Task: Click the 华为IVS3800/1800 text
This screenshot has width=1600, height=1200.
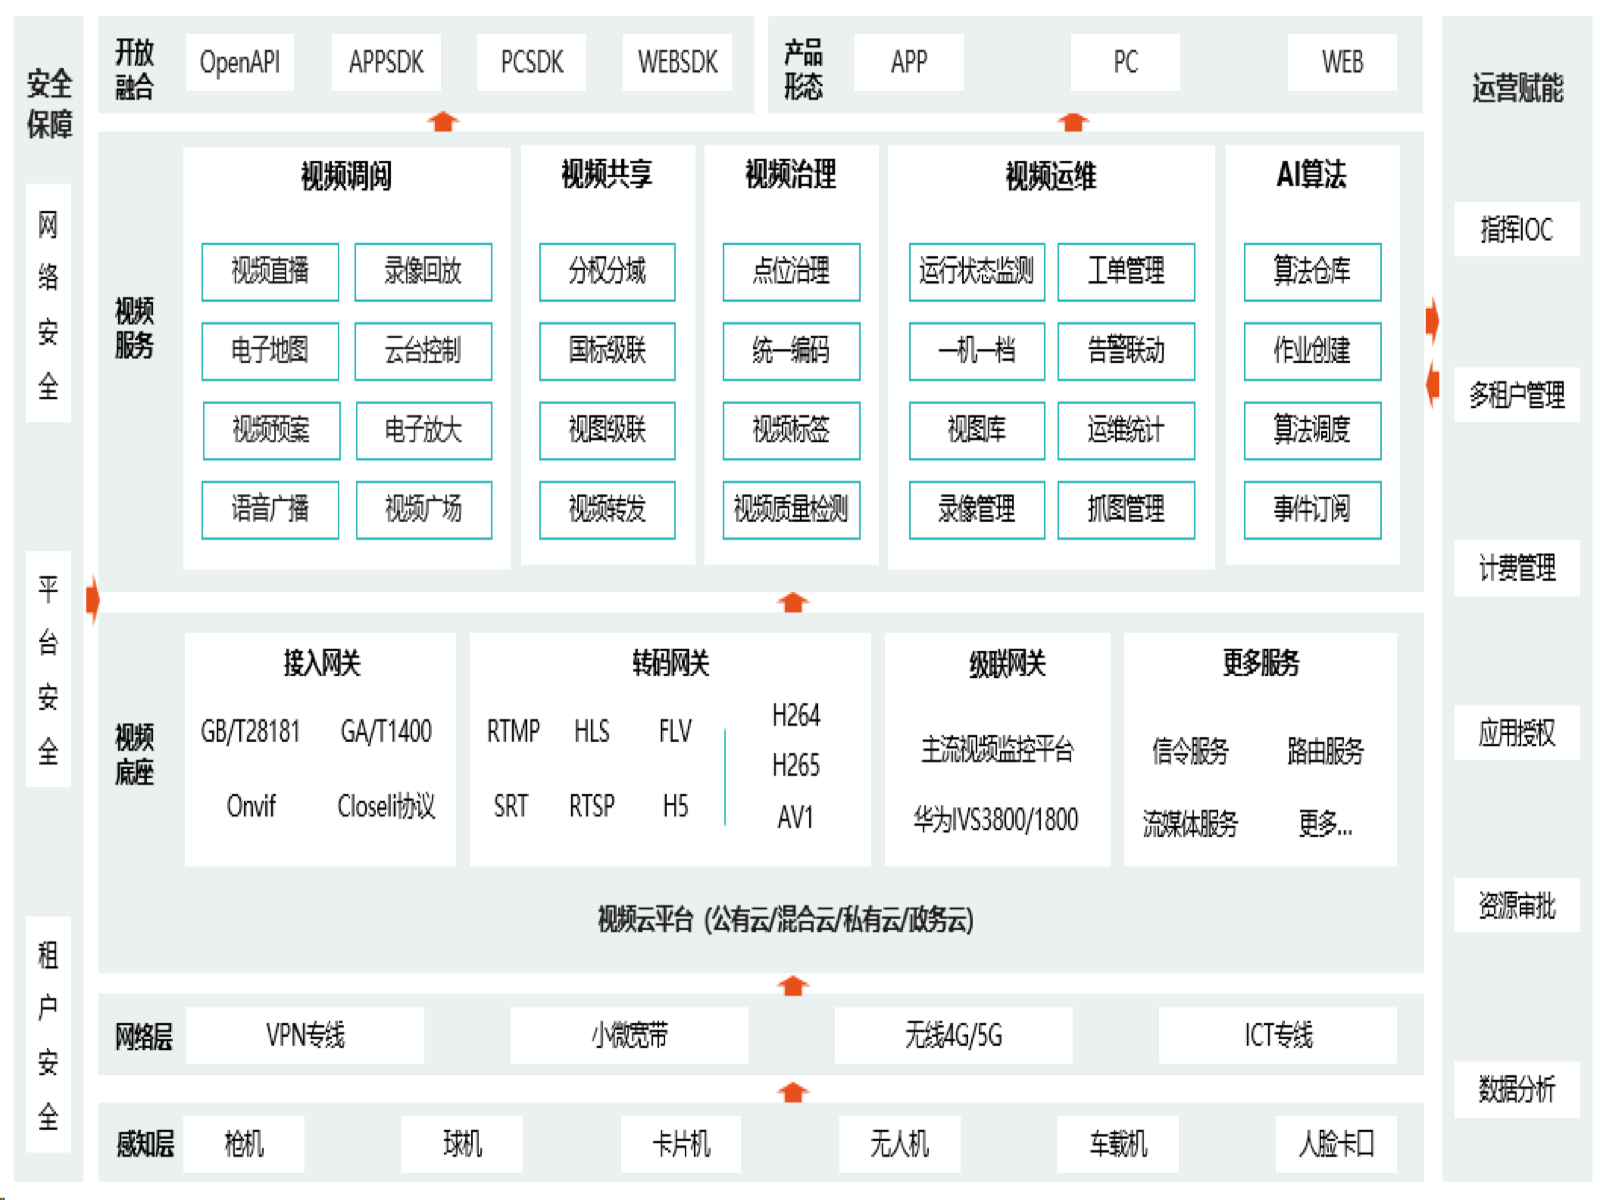Action: [x=996, y=820]
